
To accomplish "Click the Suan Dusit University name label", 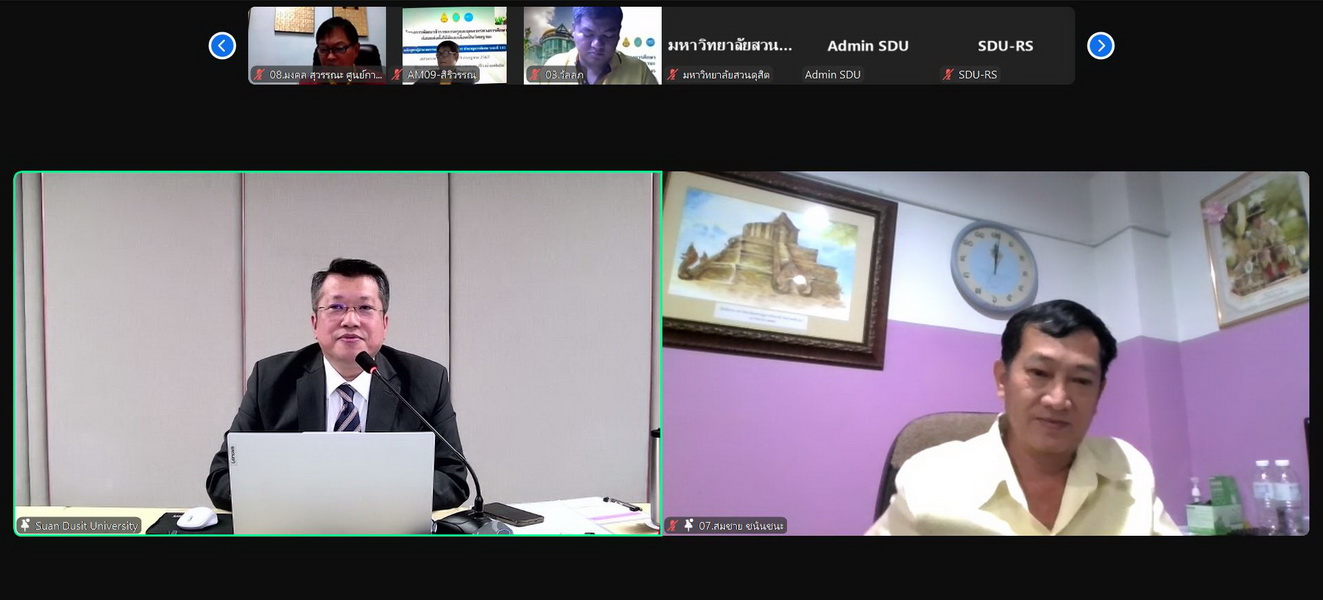I will click(x=86, y=526).
